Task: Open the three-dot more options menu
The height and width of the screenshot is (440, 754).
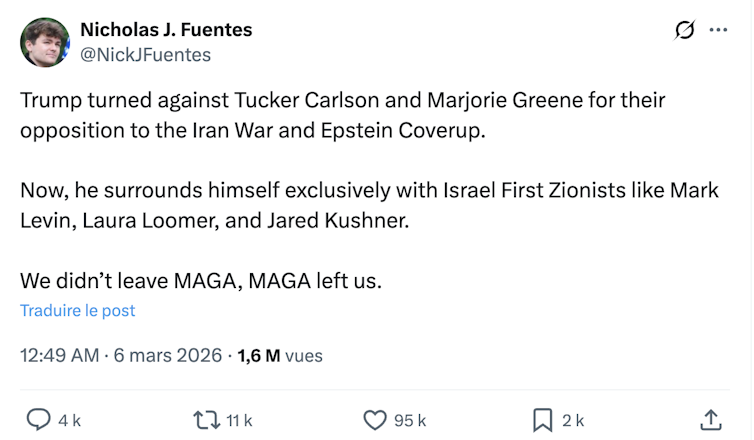Action: coord(718,31)
